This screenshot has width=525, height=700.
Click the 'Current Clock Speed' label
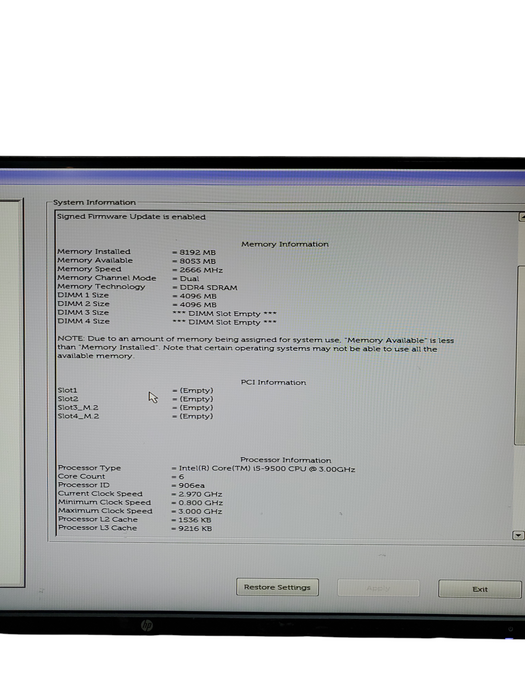(x=100, y=493)
